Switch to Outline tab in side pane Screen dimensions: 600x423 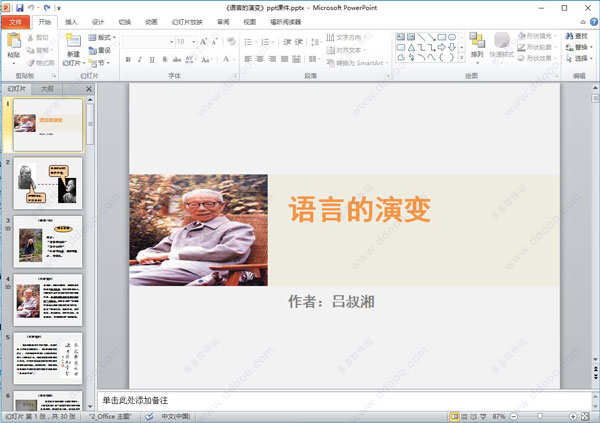click(x=47, y=89)
